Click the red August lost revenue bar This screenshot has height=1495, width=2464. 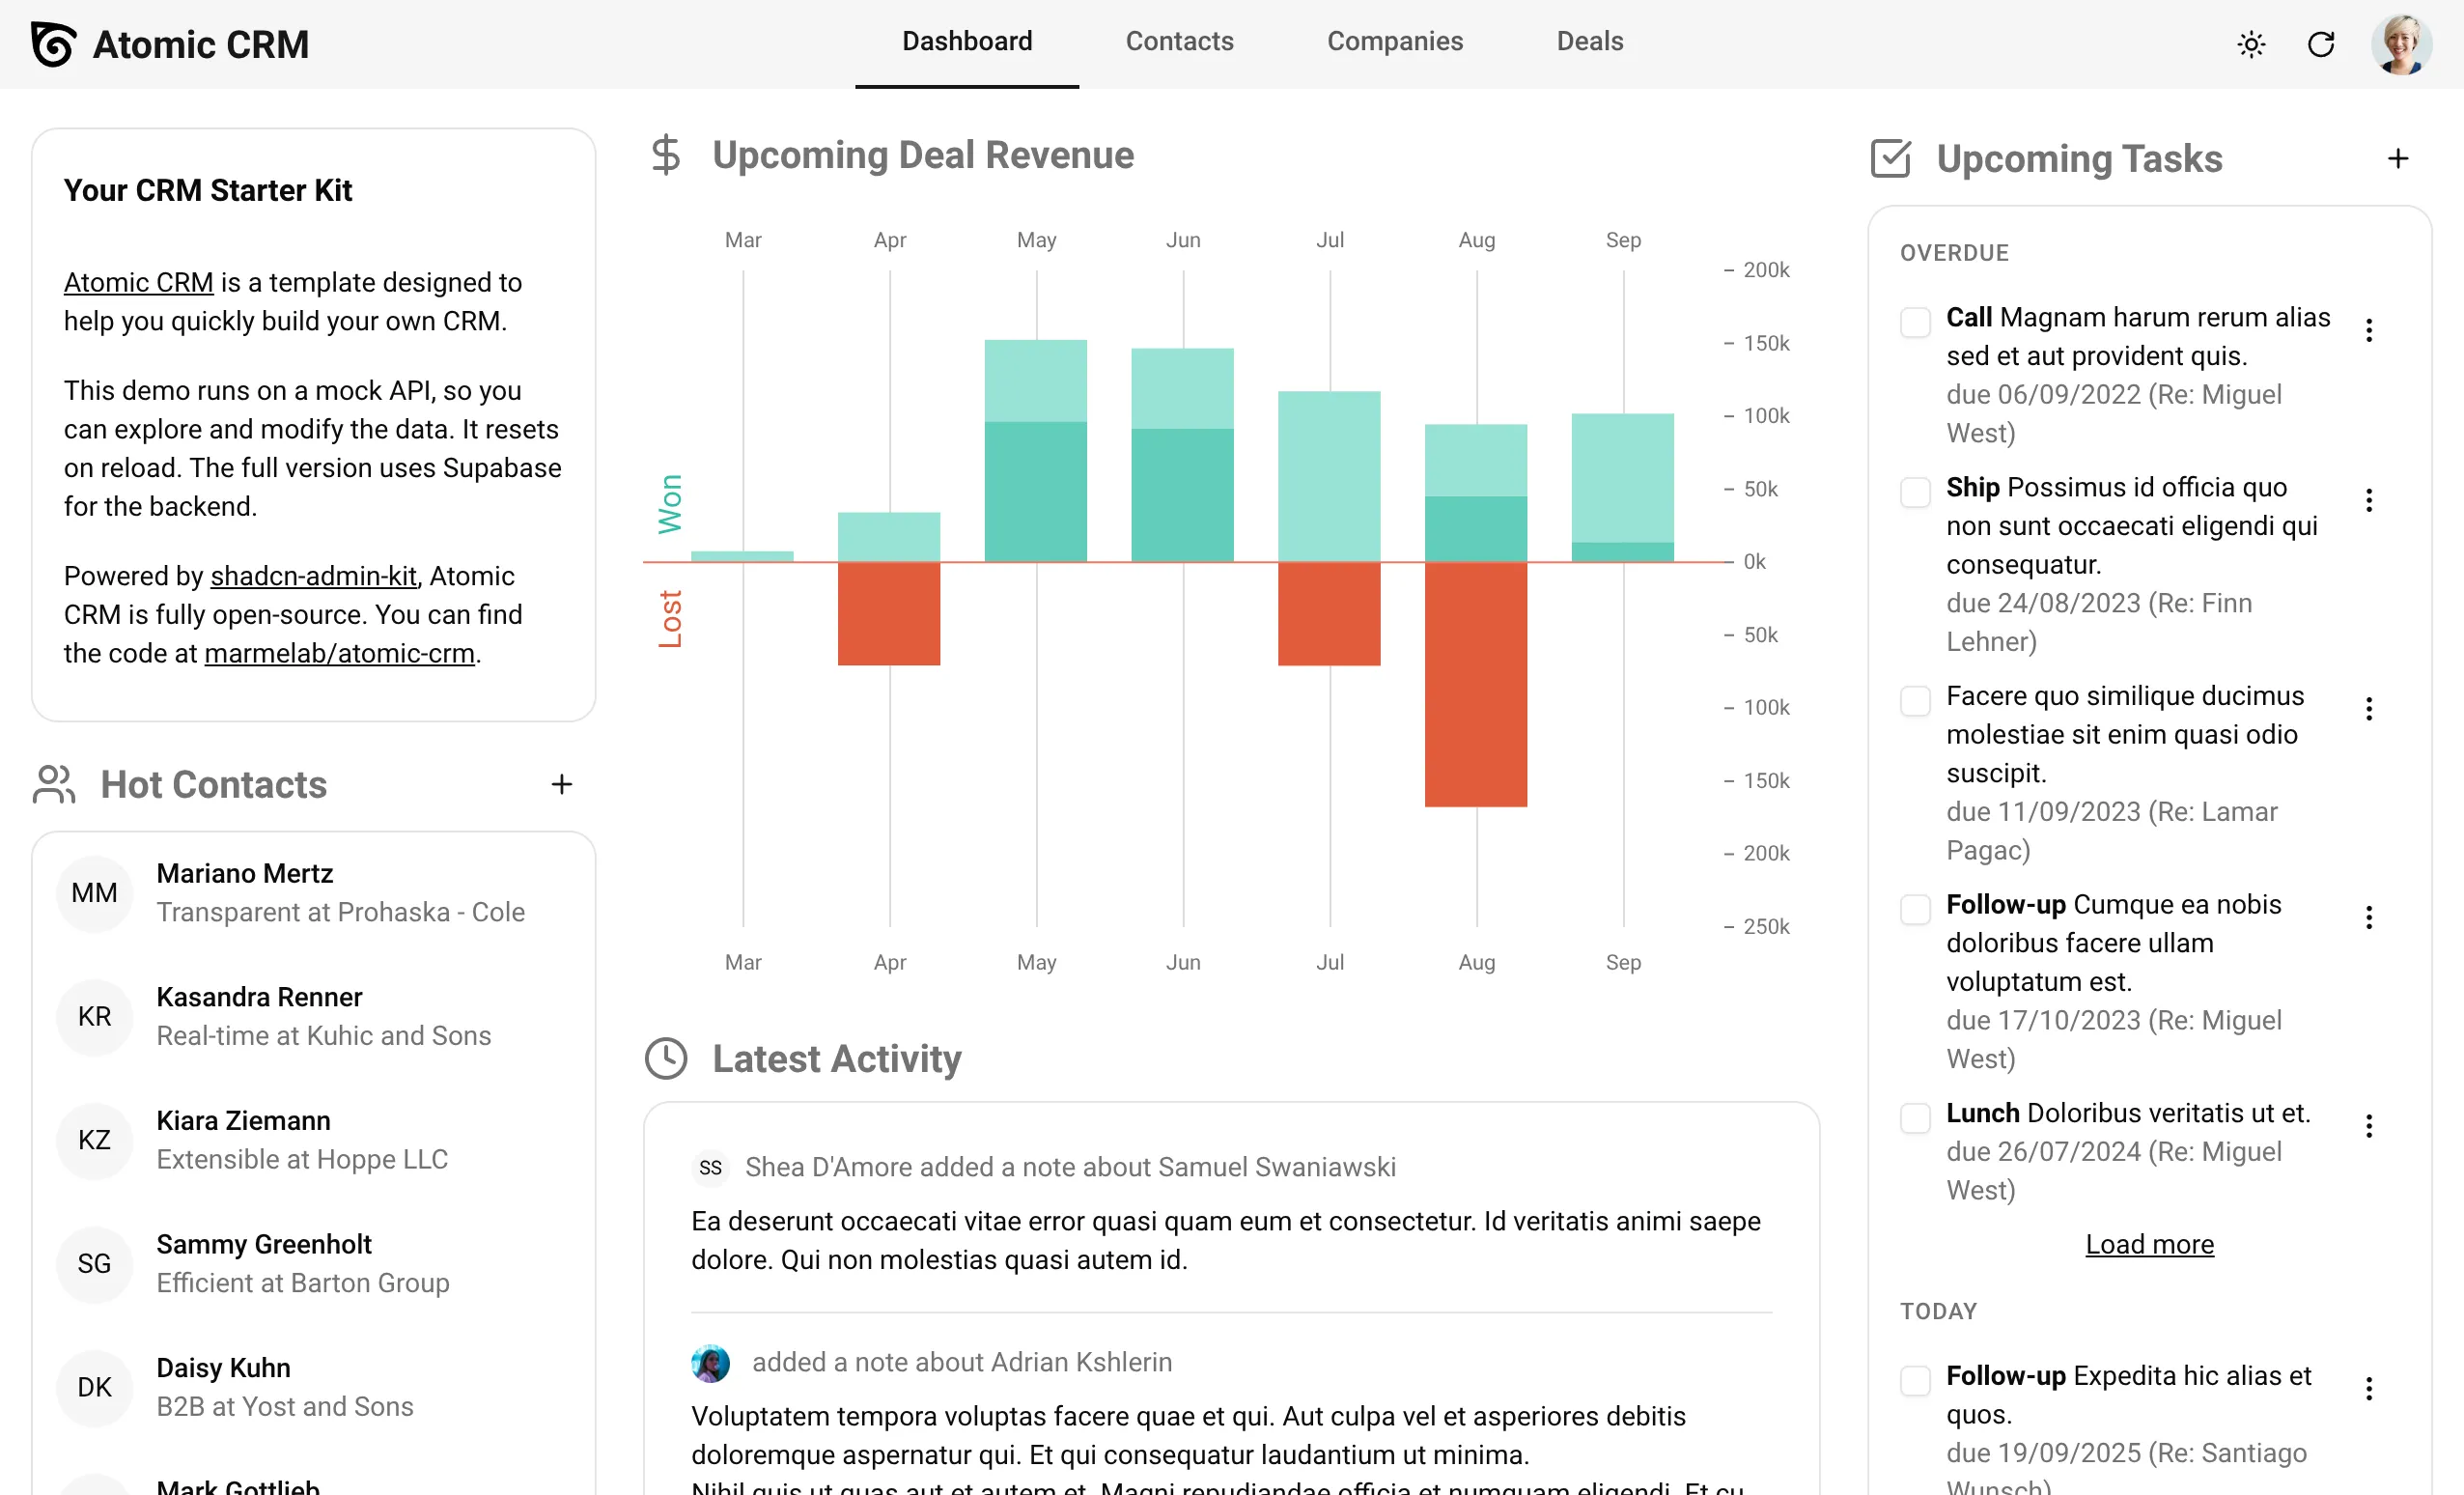pos(1475,684)
